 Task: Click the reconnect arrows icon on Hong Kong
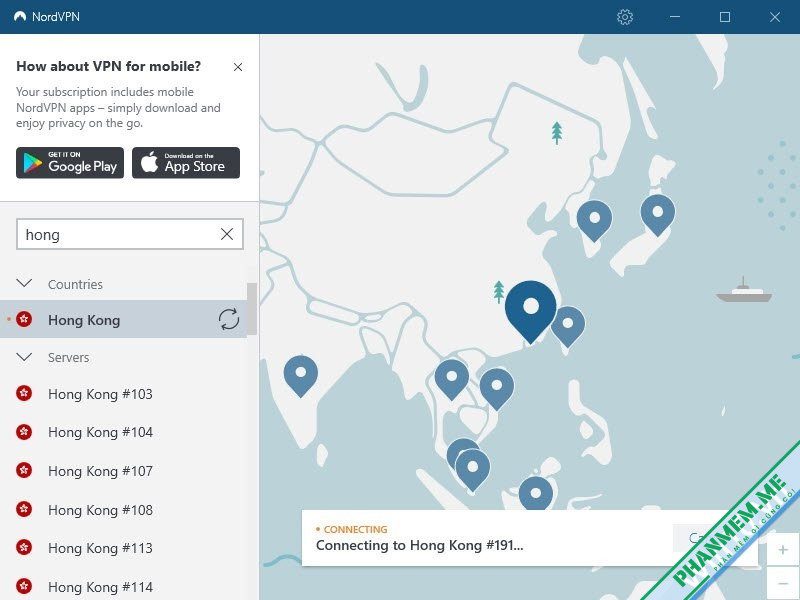click(229, 319)
